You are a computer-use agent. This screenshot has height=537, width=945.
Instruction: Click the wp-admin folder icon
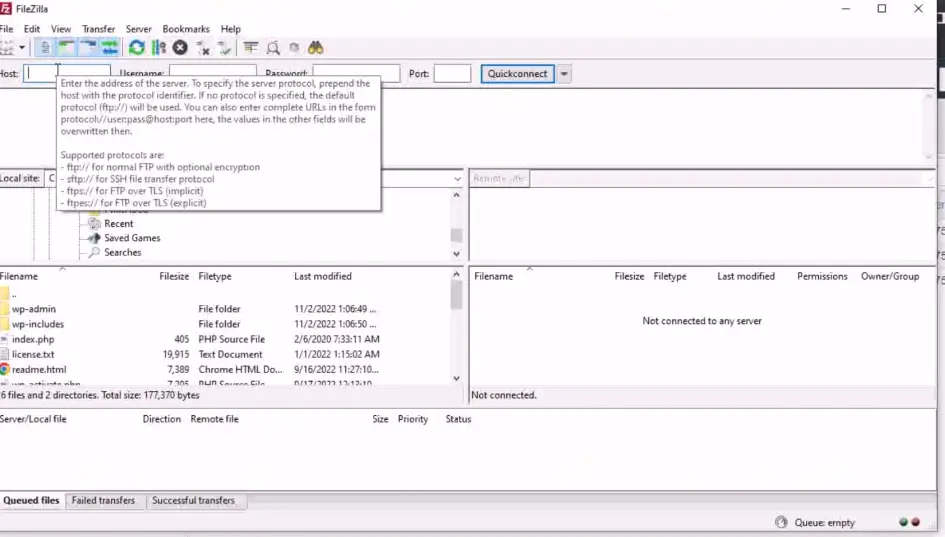[x=5, y=309]
